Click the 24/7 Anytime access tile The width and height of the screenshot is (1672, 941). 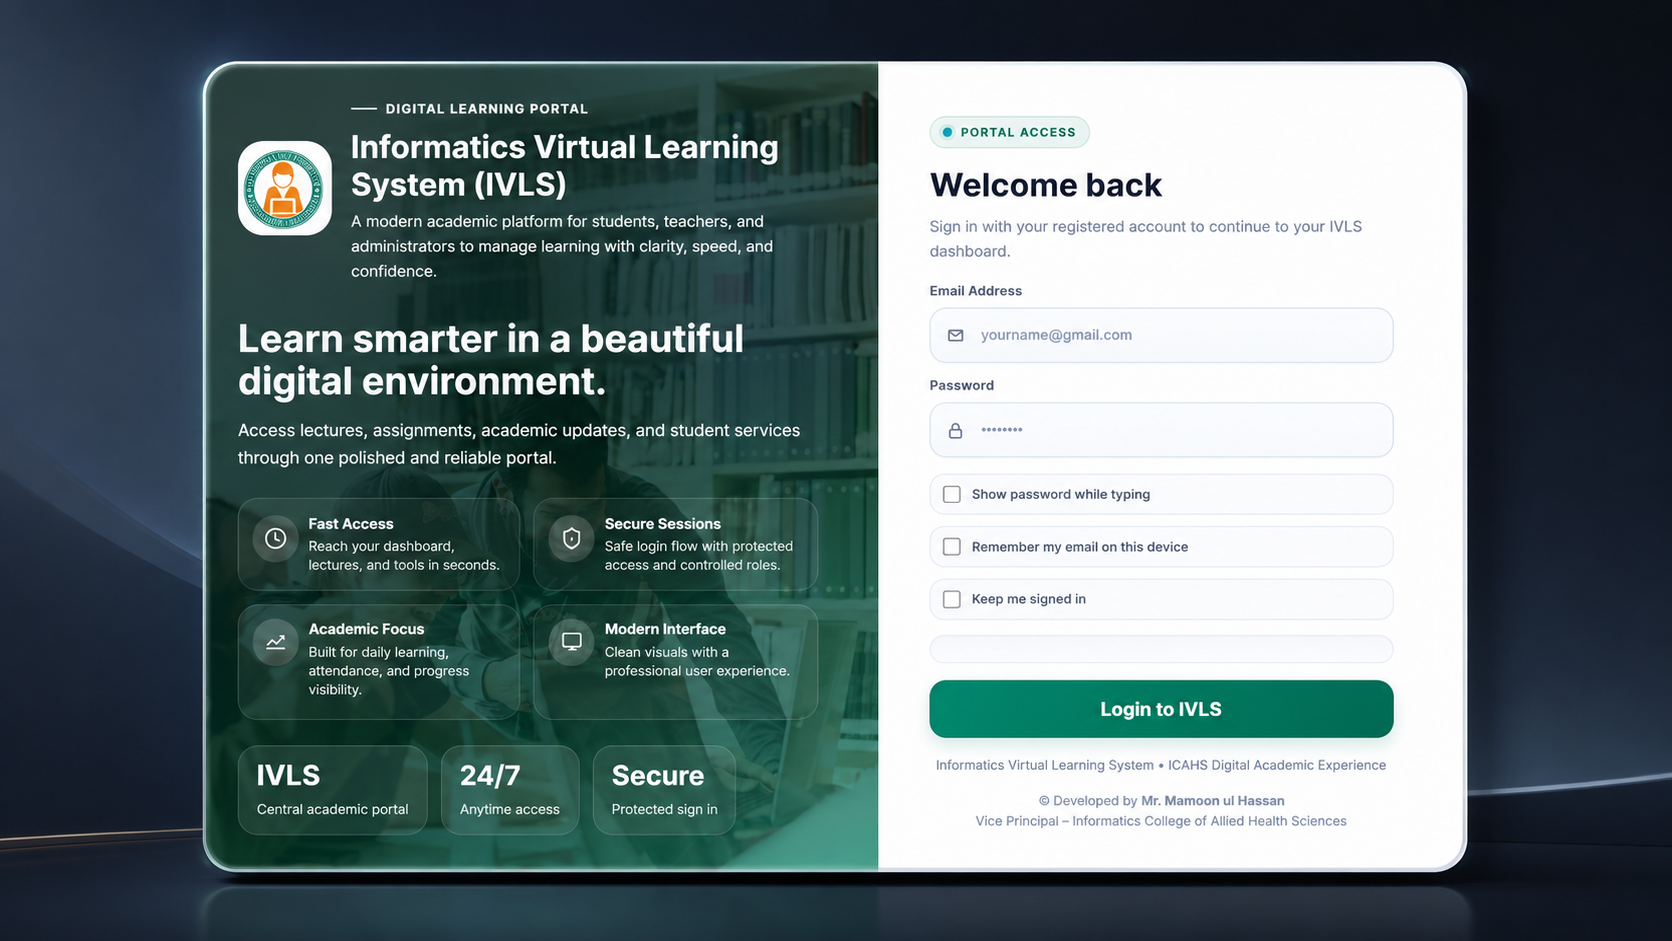coord(510,790)
